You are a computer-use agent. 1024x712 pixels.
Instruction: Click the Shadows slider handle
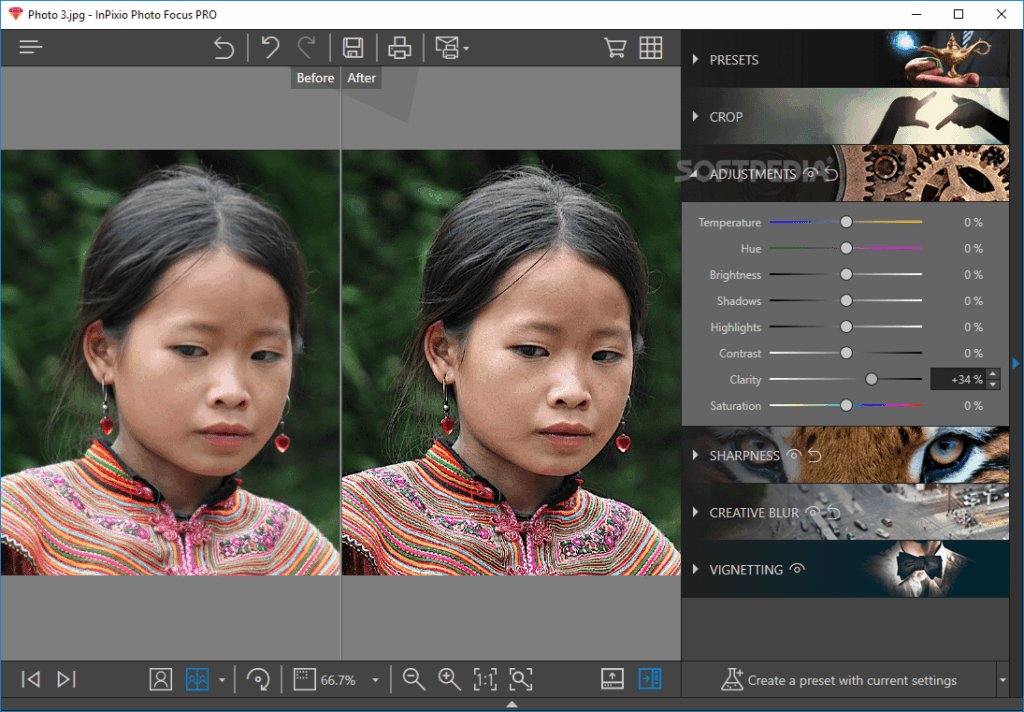coord(846,300)
